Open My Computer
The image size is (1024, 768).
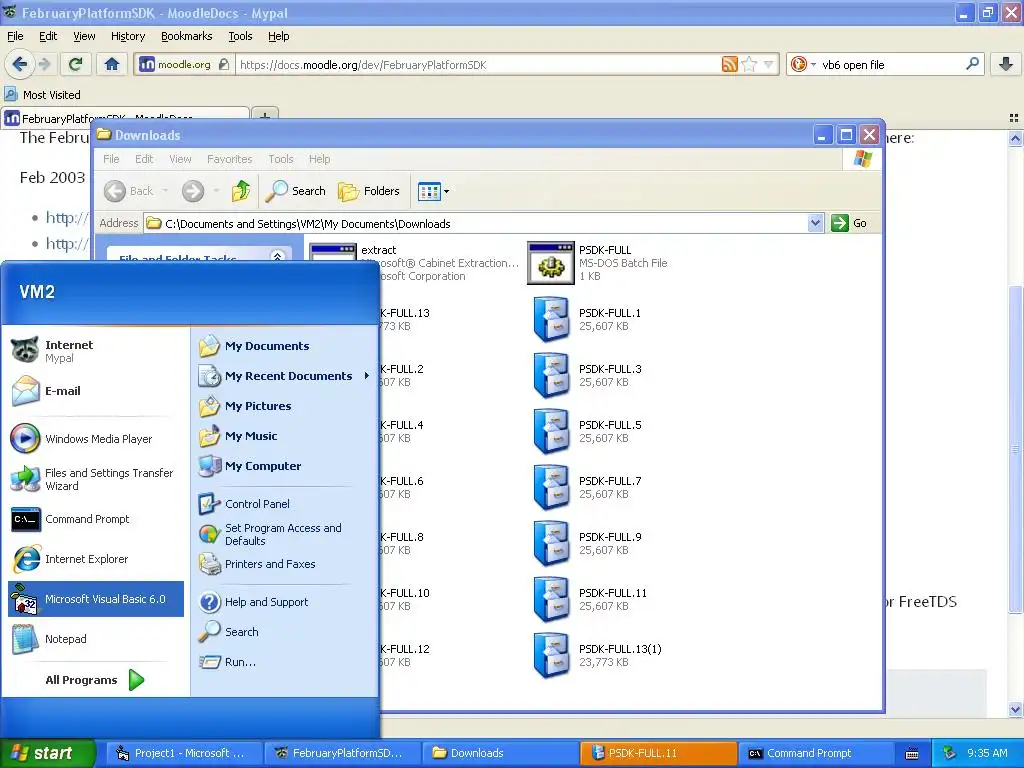click(285, 466)
